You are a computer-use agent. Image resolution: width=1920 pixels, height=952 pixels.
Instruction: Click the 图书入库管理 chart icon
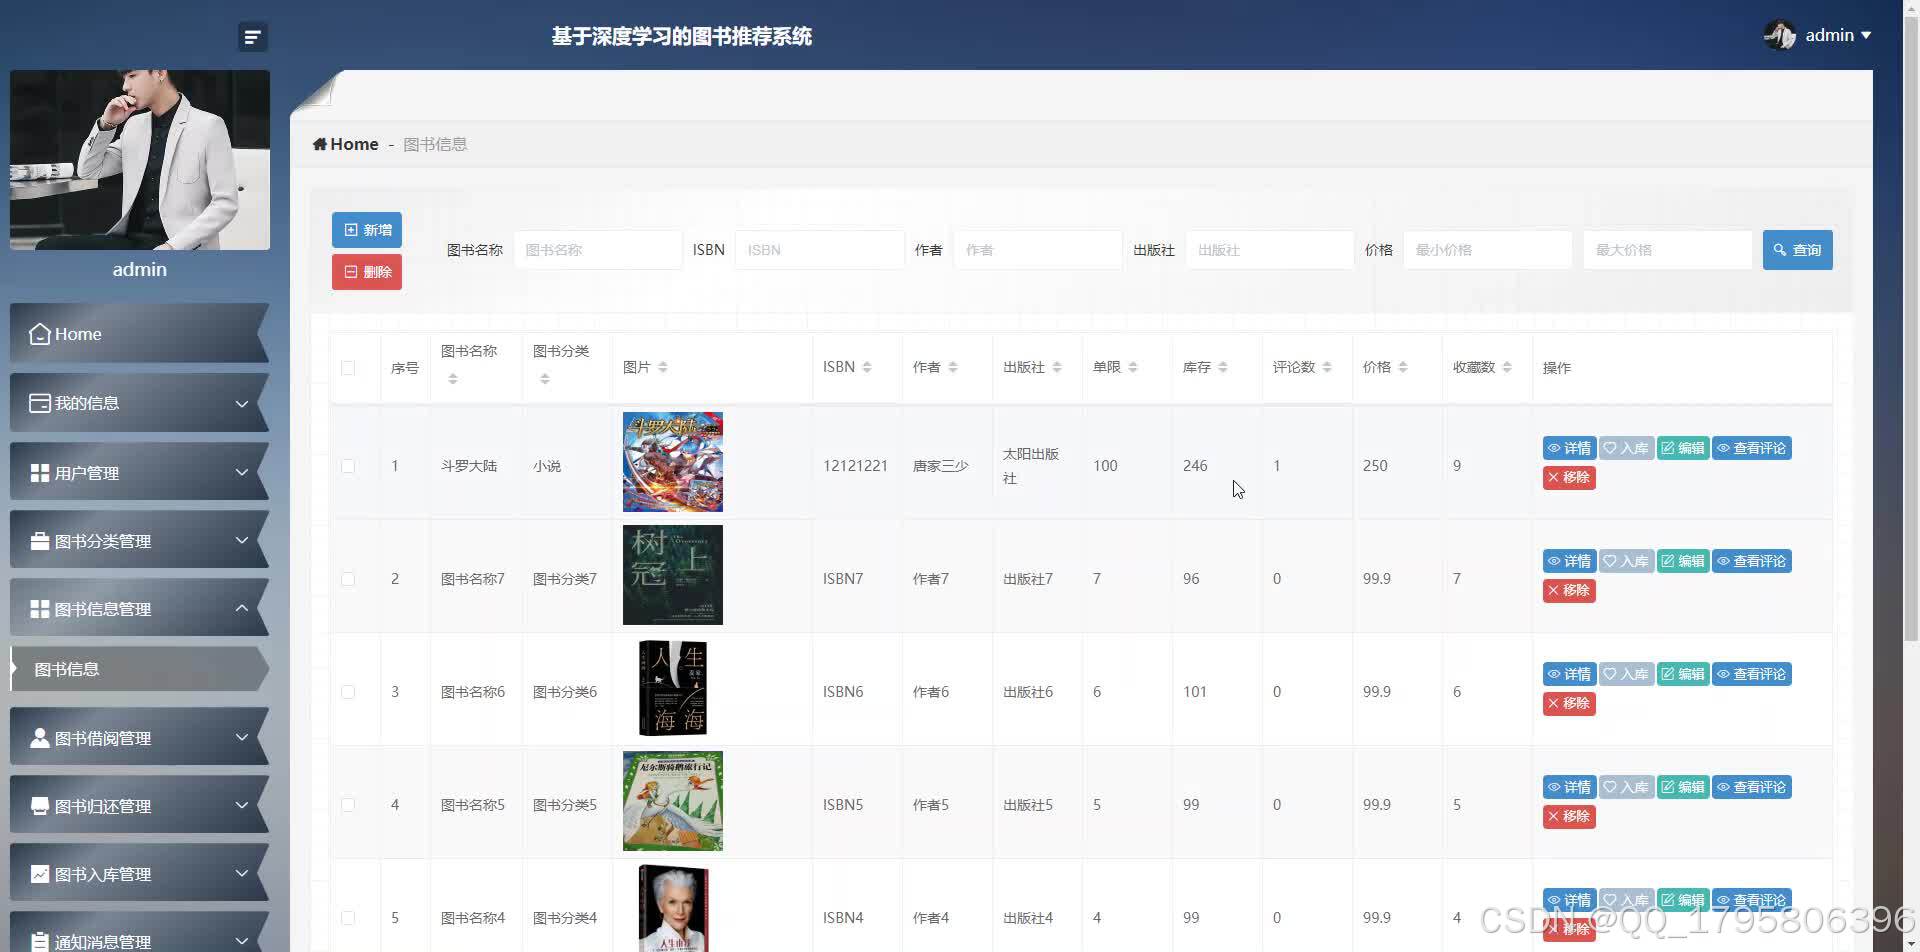pyautogui.click(x=40, y=874)
